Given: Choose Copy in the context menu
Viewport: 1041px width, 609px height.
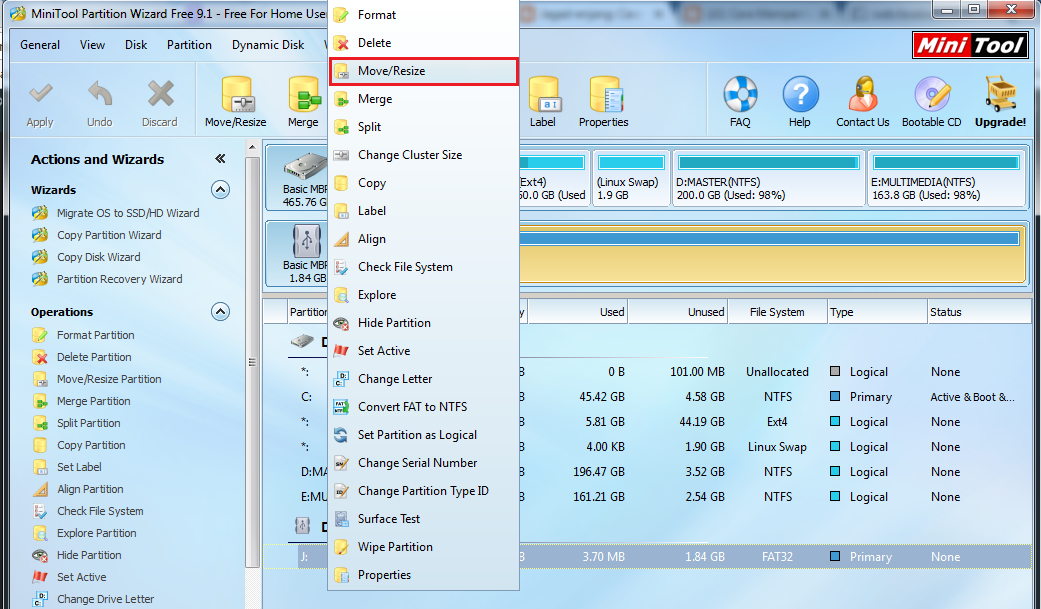Looking at the screenshot, I should tap(424, 183).
